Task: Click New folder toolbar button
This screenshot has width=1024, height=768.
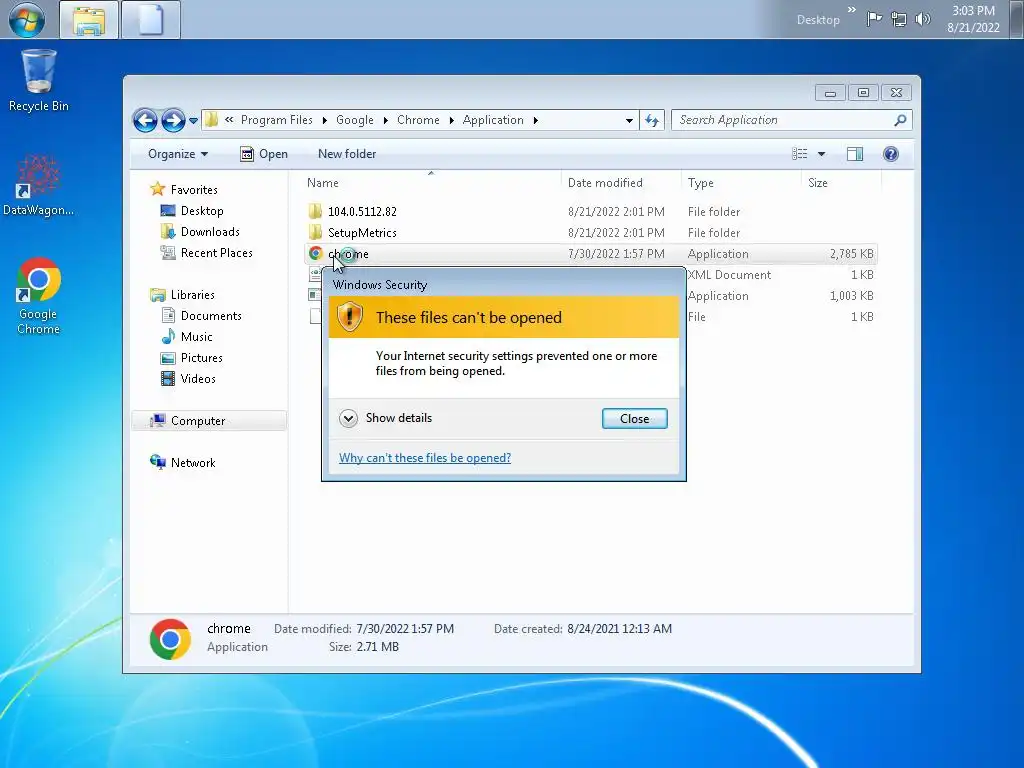Action: point(347,154)
